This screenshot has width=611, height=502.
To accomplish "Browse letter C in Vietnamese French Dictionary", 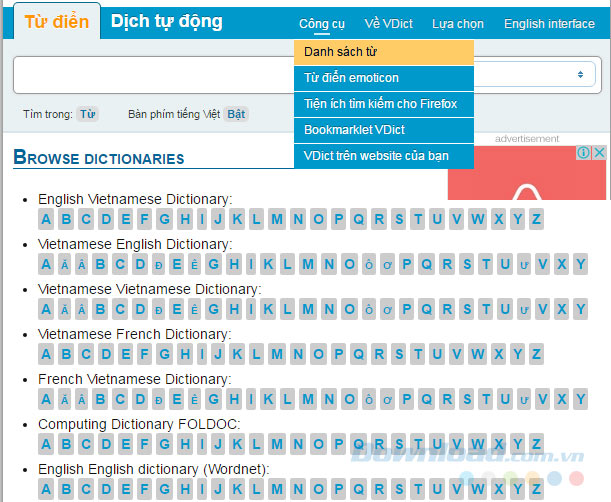I will pyautogui.click(x=86, y=354).
